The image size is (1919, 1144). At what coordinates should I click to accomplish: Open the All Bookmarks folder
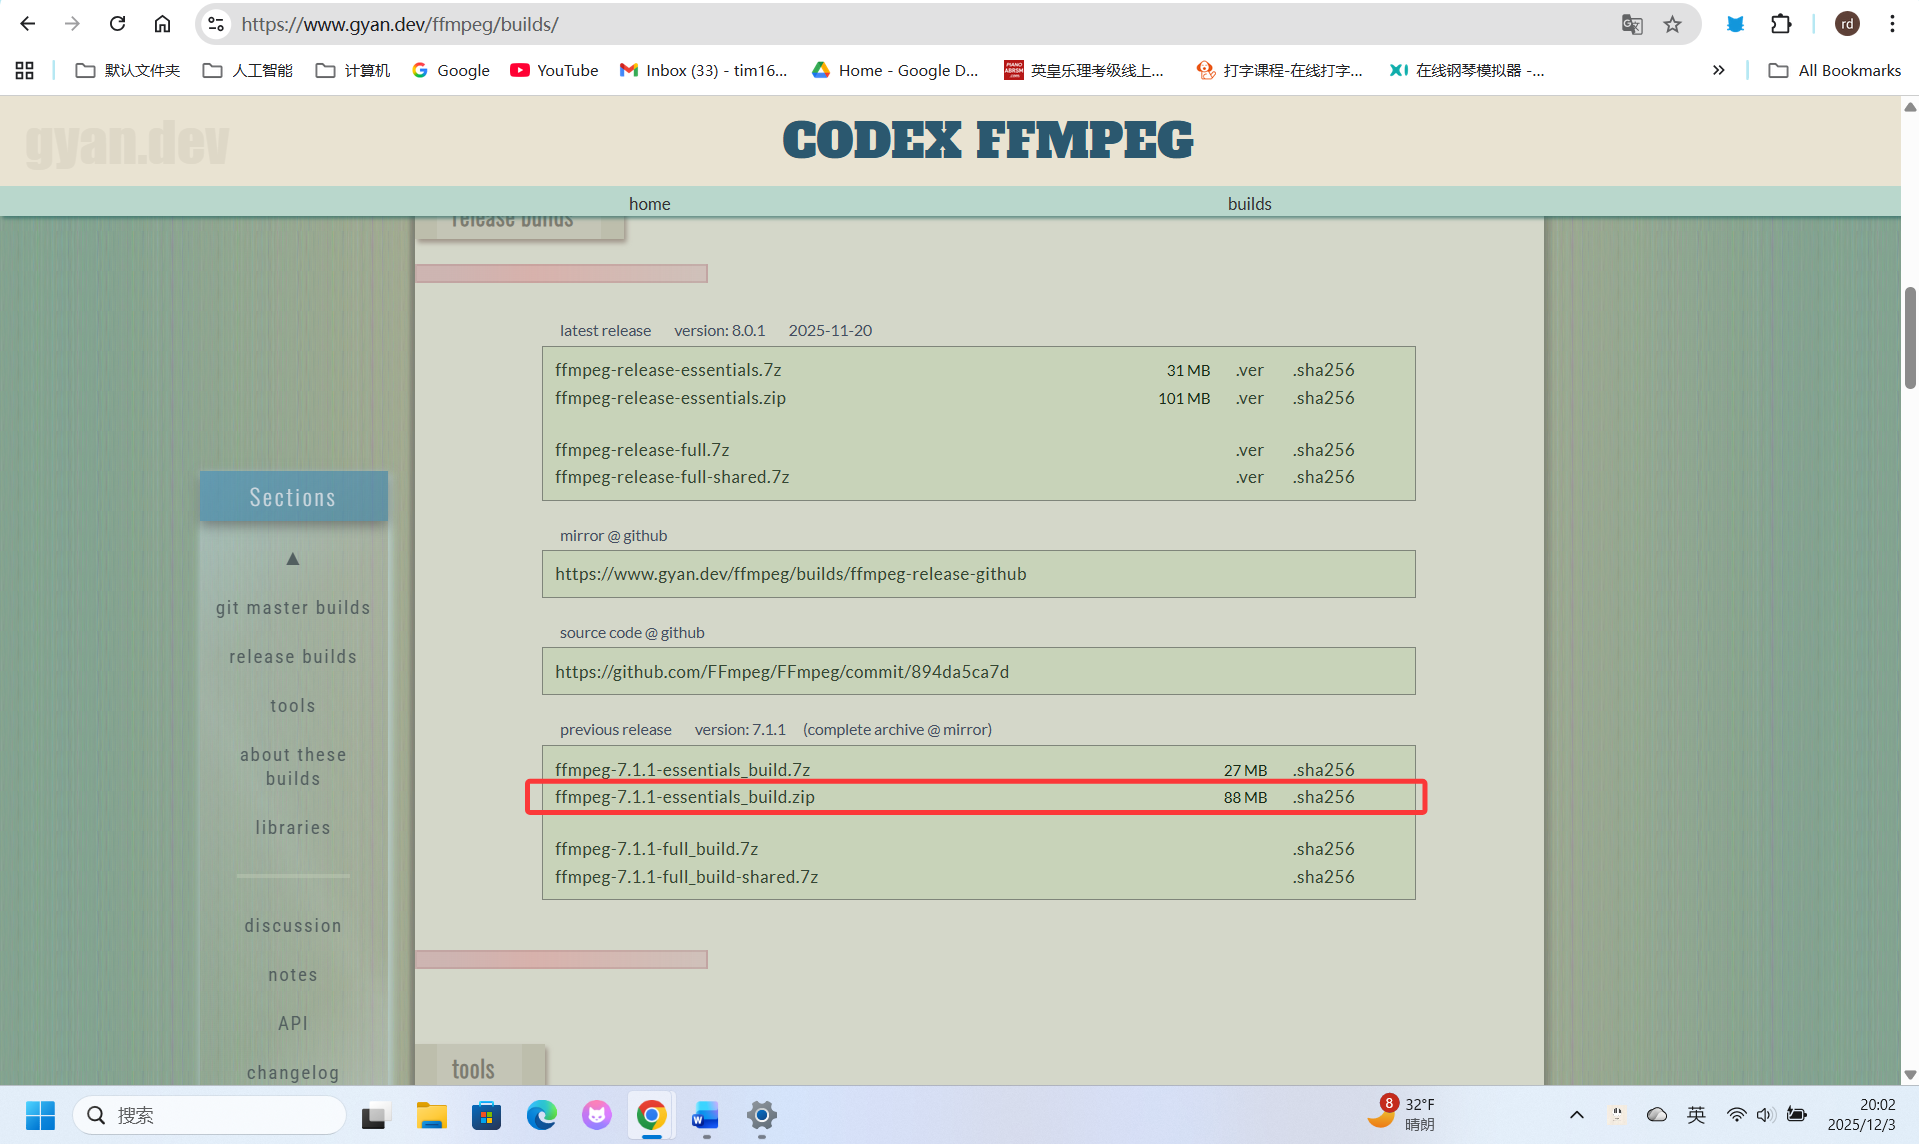1835,70
